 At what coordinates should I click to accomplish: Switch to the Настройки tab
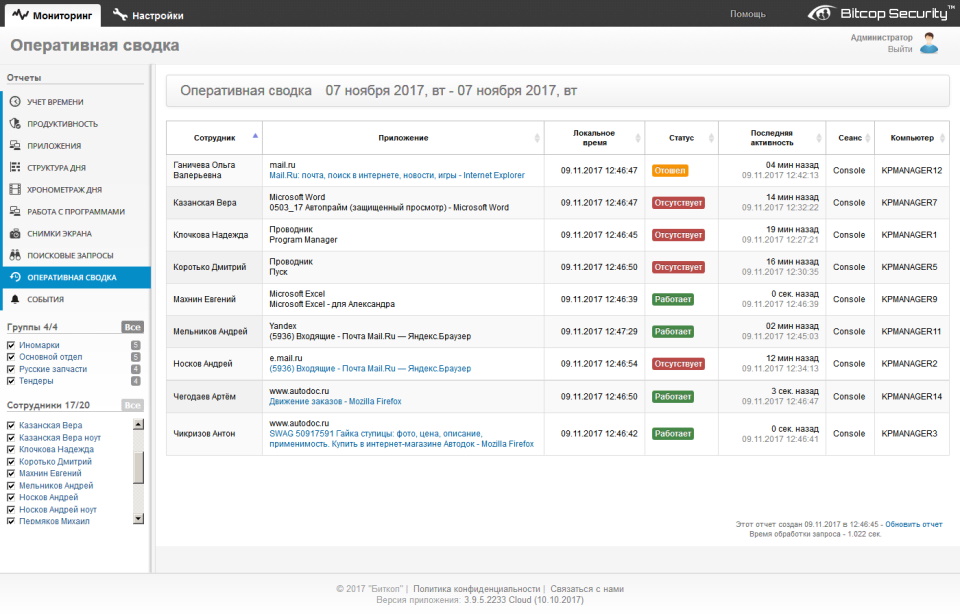(148, 15)
